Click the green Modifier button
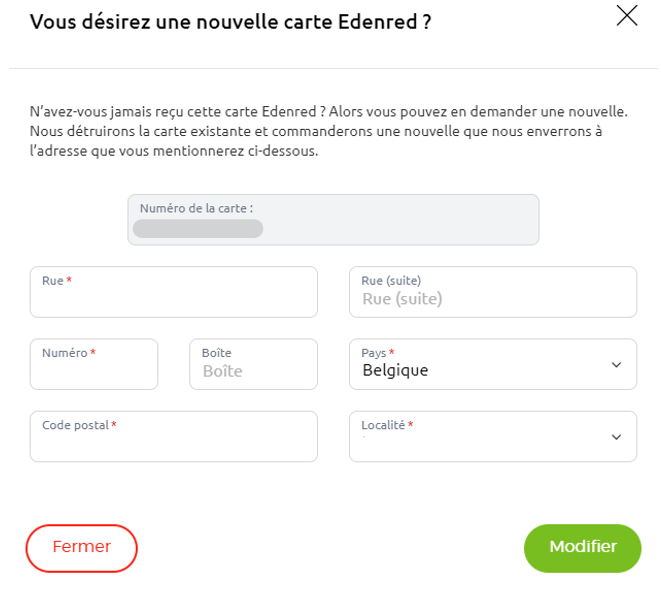This screenshot has width=661, height=602. tap(582, 548)
